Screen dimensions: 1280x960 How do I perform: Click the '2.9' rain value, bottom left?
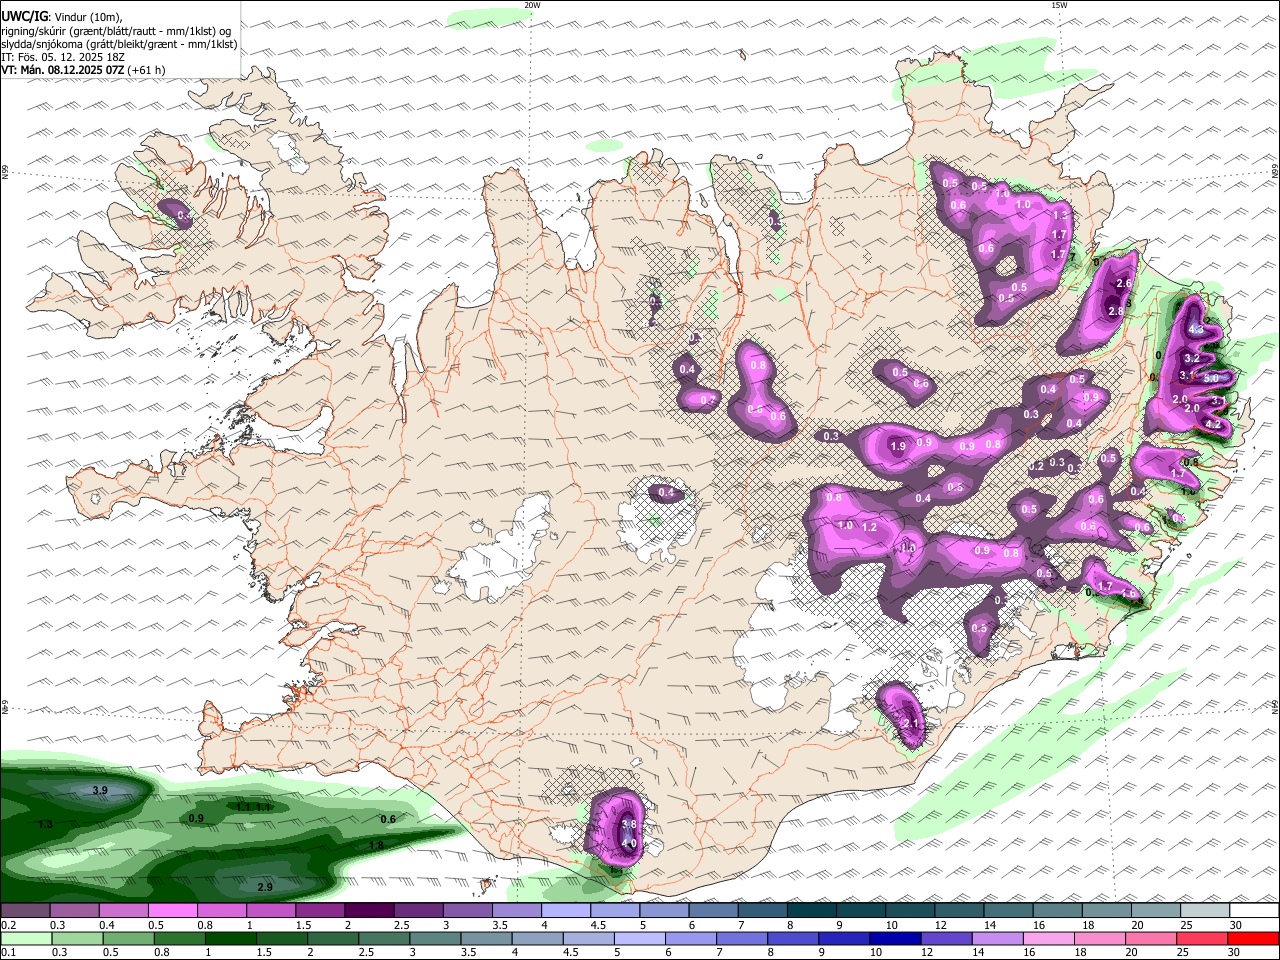[x=265, y=888]
